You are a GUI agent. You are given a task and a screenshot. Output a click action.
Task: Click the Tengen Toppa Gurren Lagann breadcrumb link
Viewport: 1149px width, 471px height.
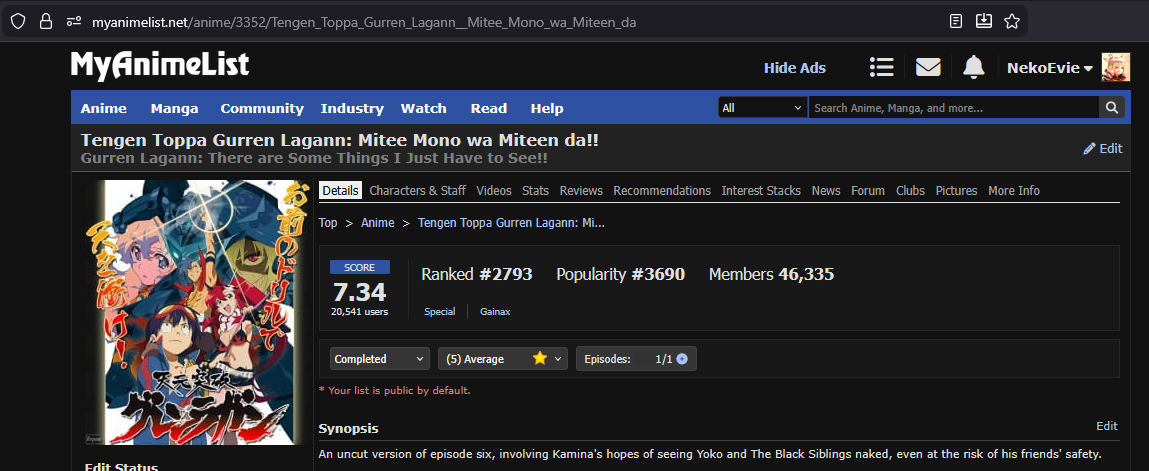pyautogui.click(x=511, y=223)
